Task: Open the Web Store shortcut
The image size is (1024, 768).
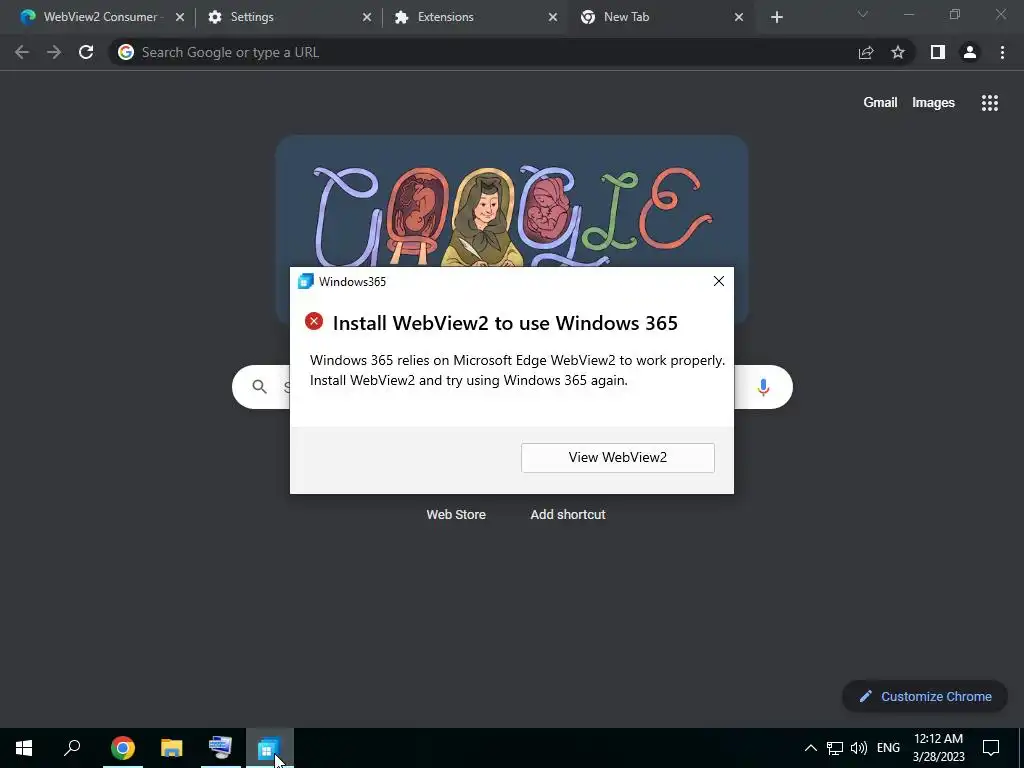Action: tap(456, 515)
